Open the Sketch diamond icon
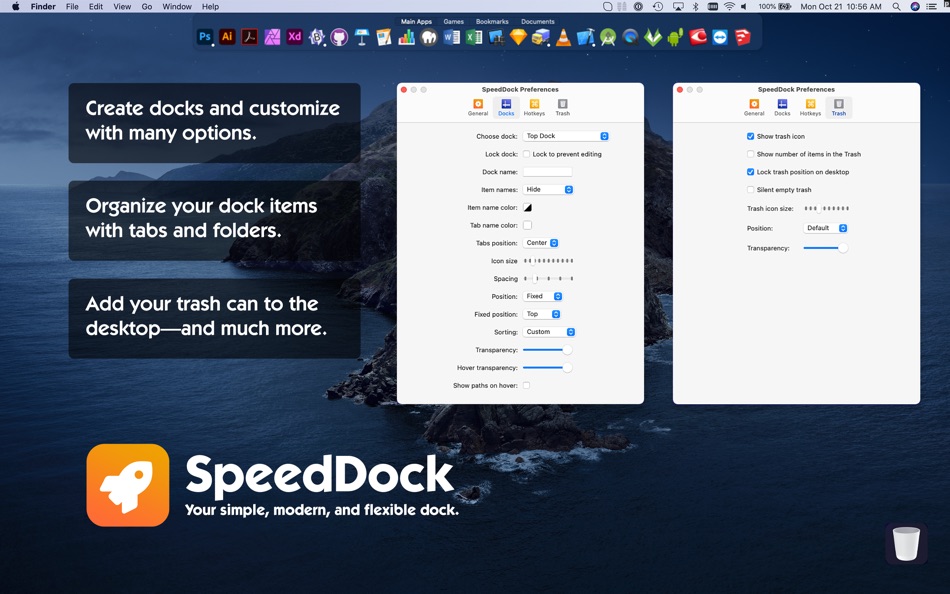 tap(518, 38)
